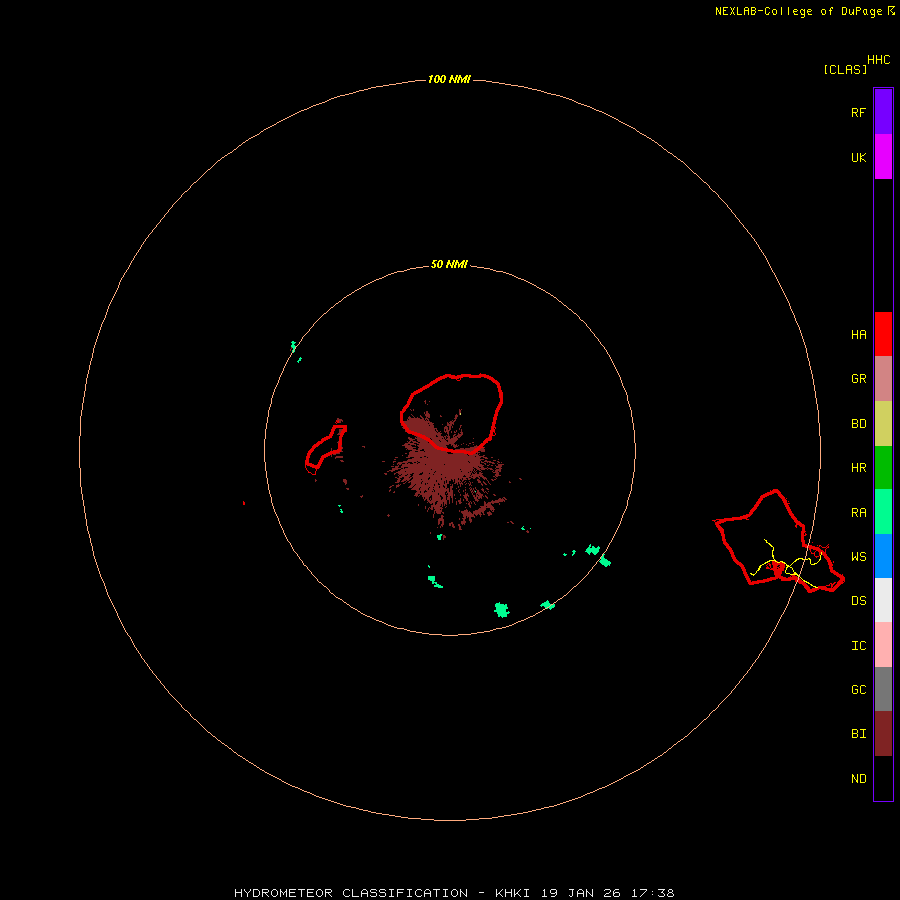Click the "UK" legend label

859,157
